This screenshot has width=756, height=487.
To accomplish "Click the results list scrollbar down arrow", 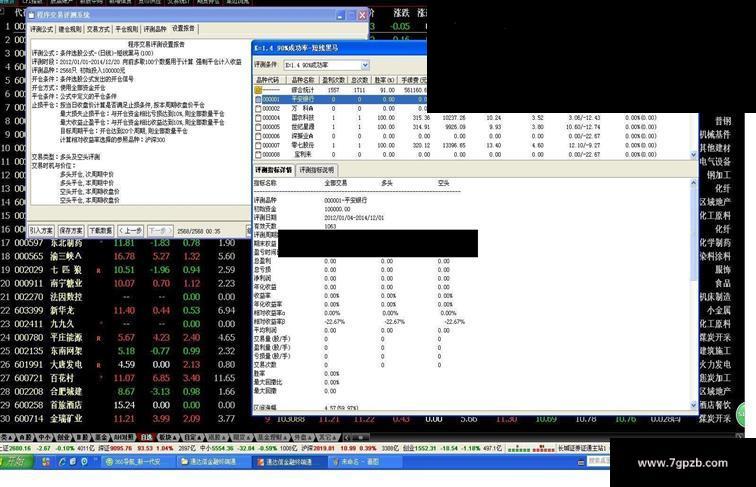I will click(694, 155).
